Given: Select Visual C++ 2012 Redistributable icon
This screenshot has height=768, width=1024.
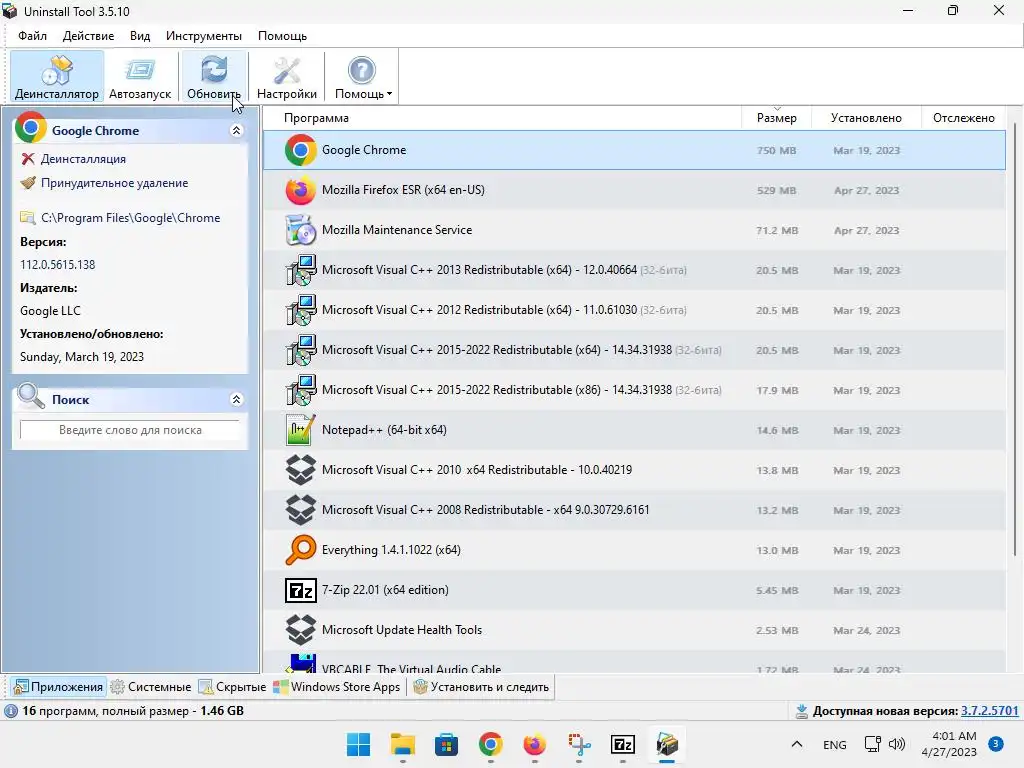Looking at the screenshot, I should [x=300, y=310].
